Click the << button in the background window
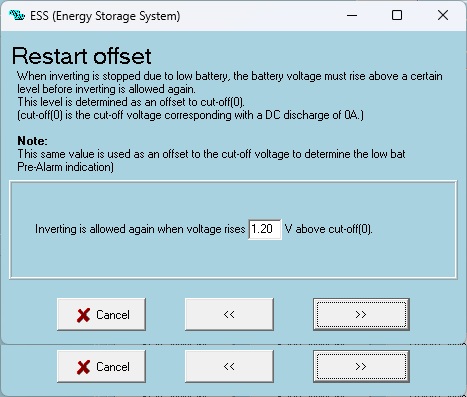 pyautogui.click(x=229, y=366)
